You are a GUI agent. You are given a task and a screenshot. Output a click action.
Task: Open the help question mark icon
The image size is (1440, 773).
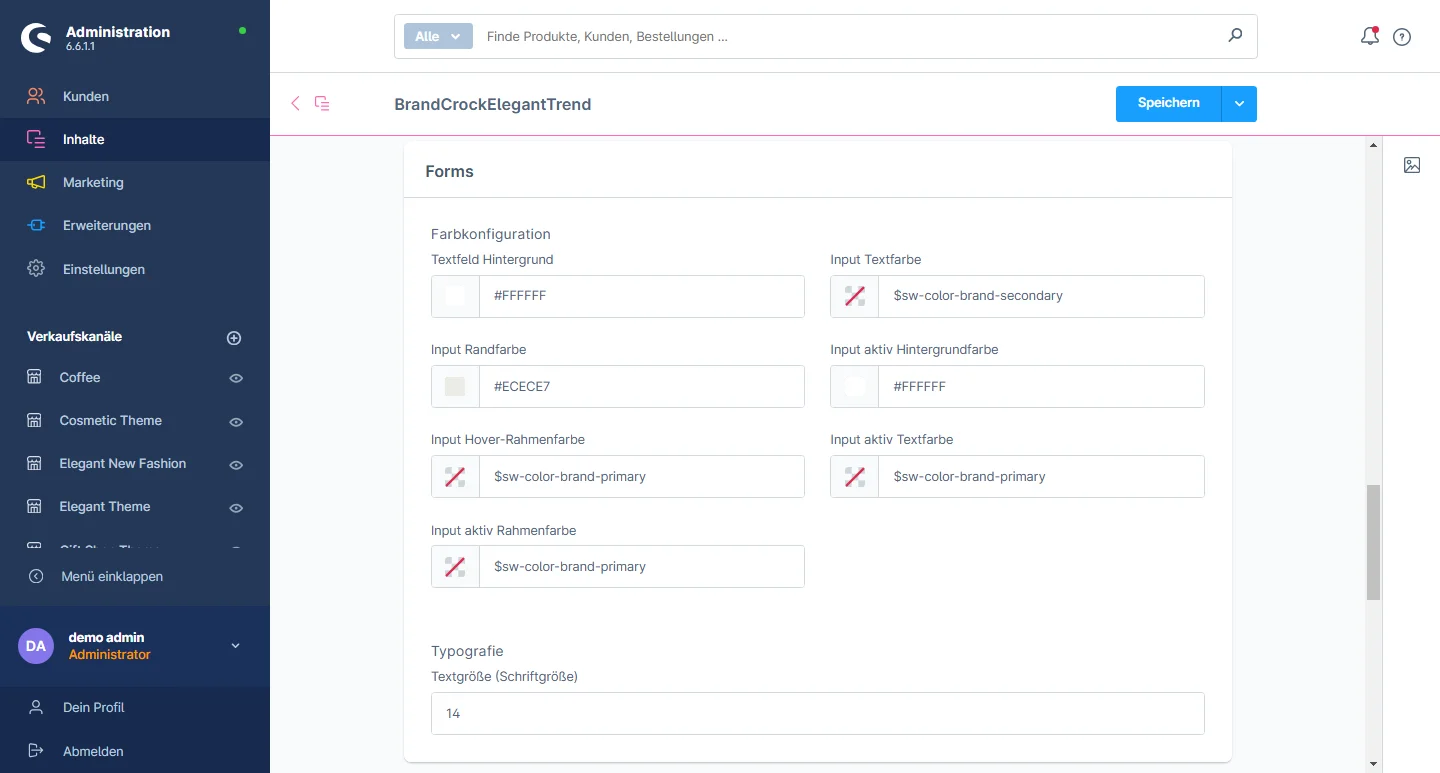click(x=1402, y=37)
